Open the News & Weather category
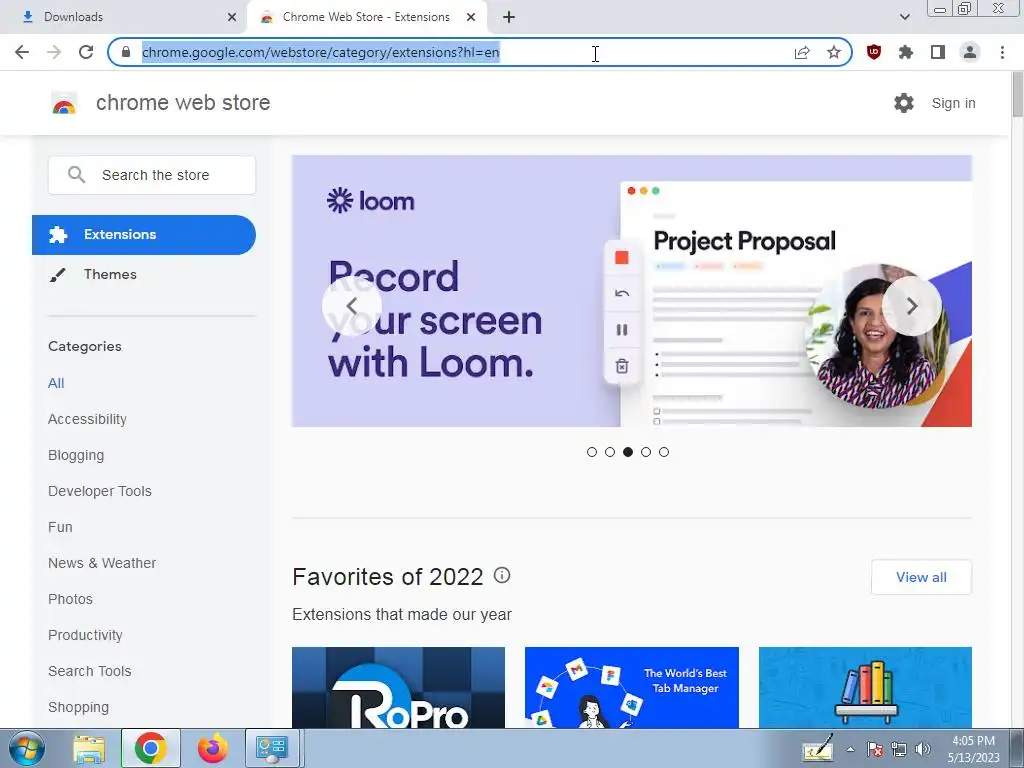 [102, 563]
